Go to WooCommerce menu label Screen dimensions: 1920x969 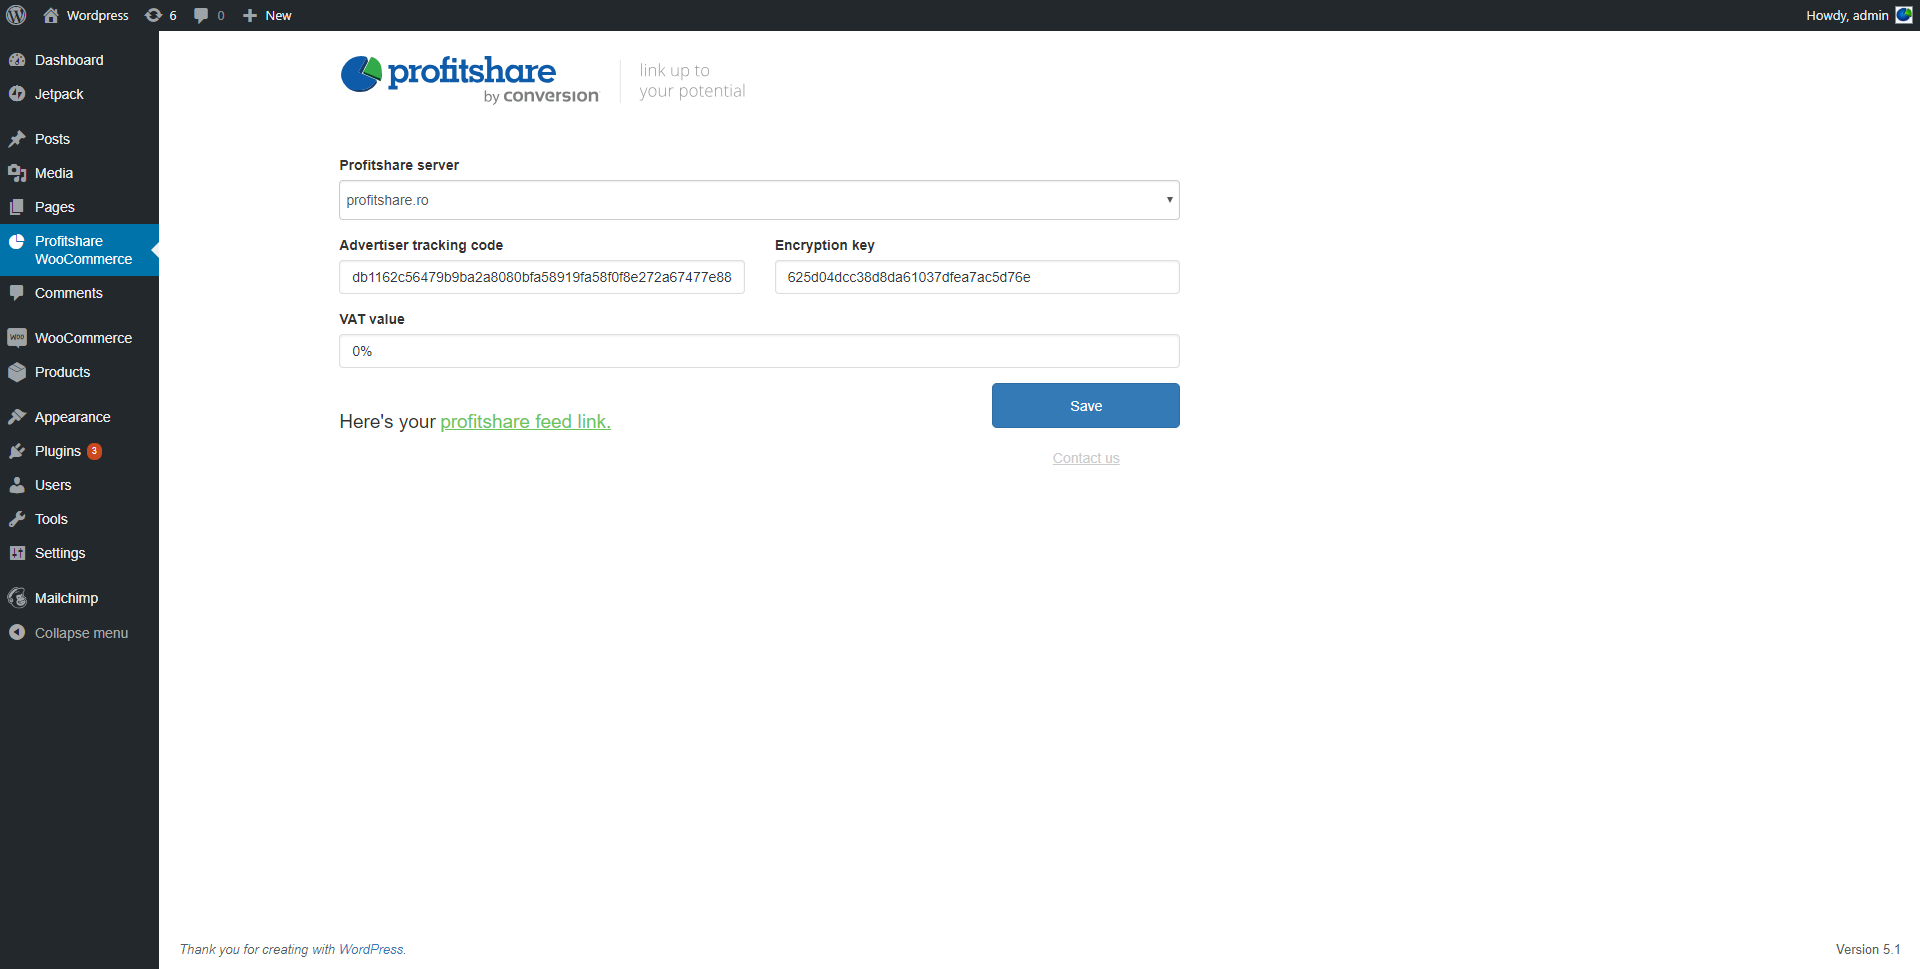click(x=83, y=338)
